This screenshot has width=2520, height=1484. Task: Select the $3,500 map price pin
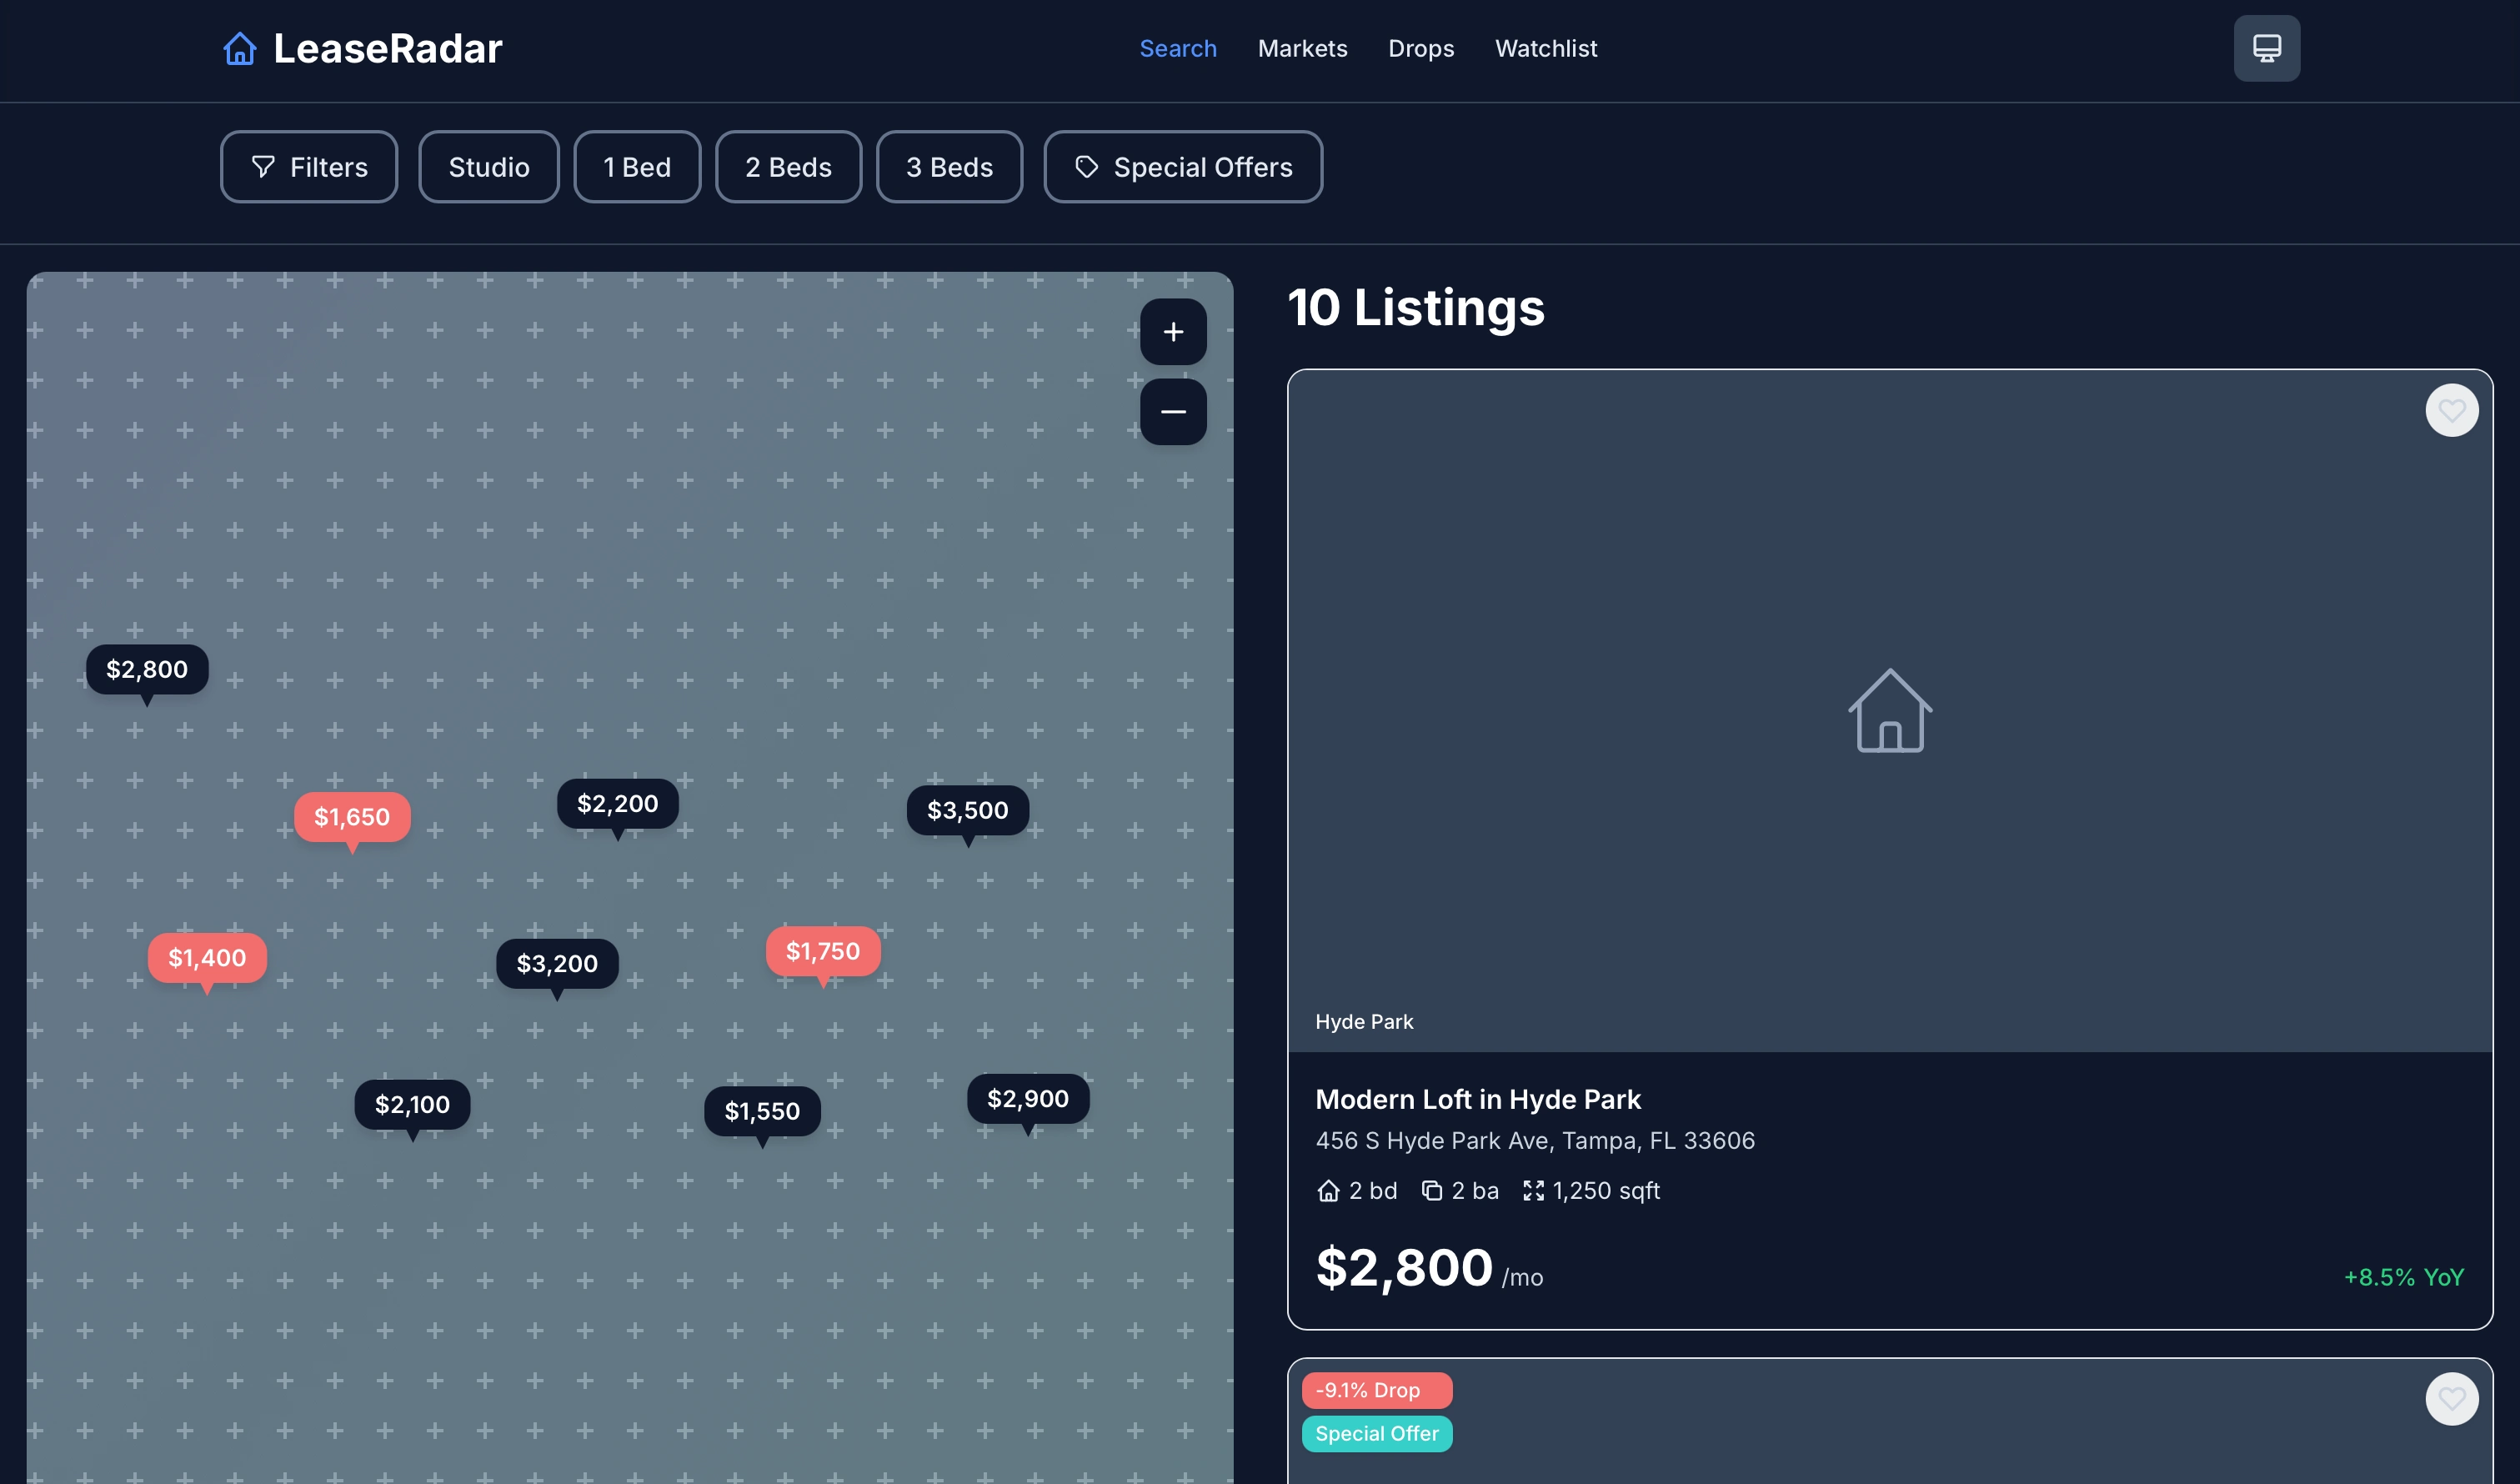point(967,810)
